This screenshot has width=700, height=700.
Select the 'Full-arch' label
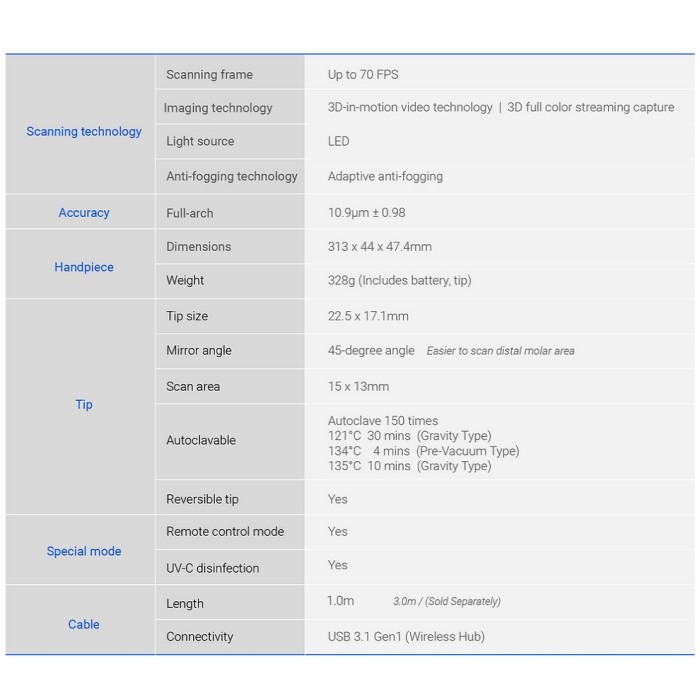point(190,213)
